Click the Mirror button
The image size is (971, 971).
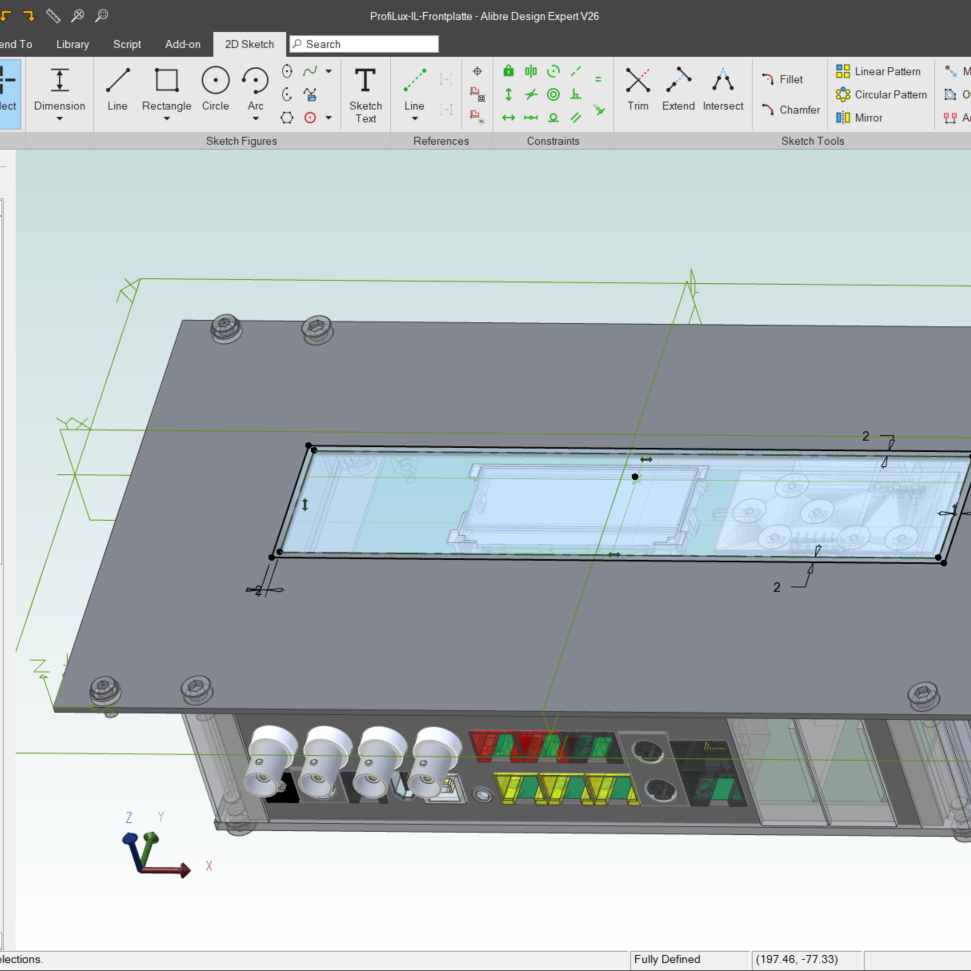(860, 117)
